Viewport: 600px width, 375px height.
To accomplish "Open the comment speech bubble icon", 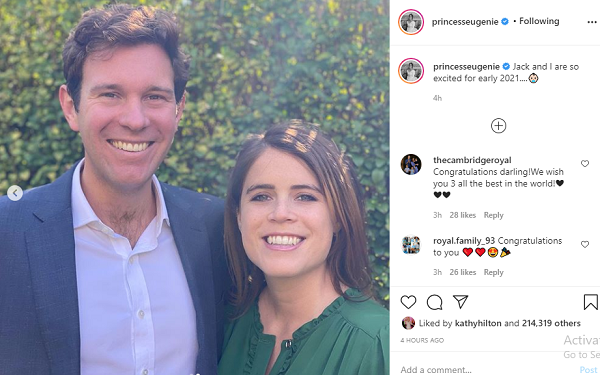I will pos(435,302).
